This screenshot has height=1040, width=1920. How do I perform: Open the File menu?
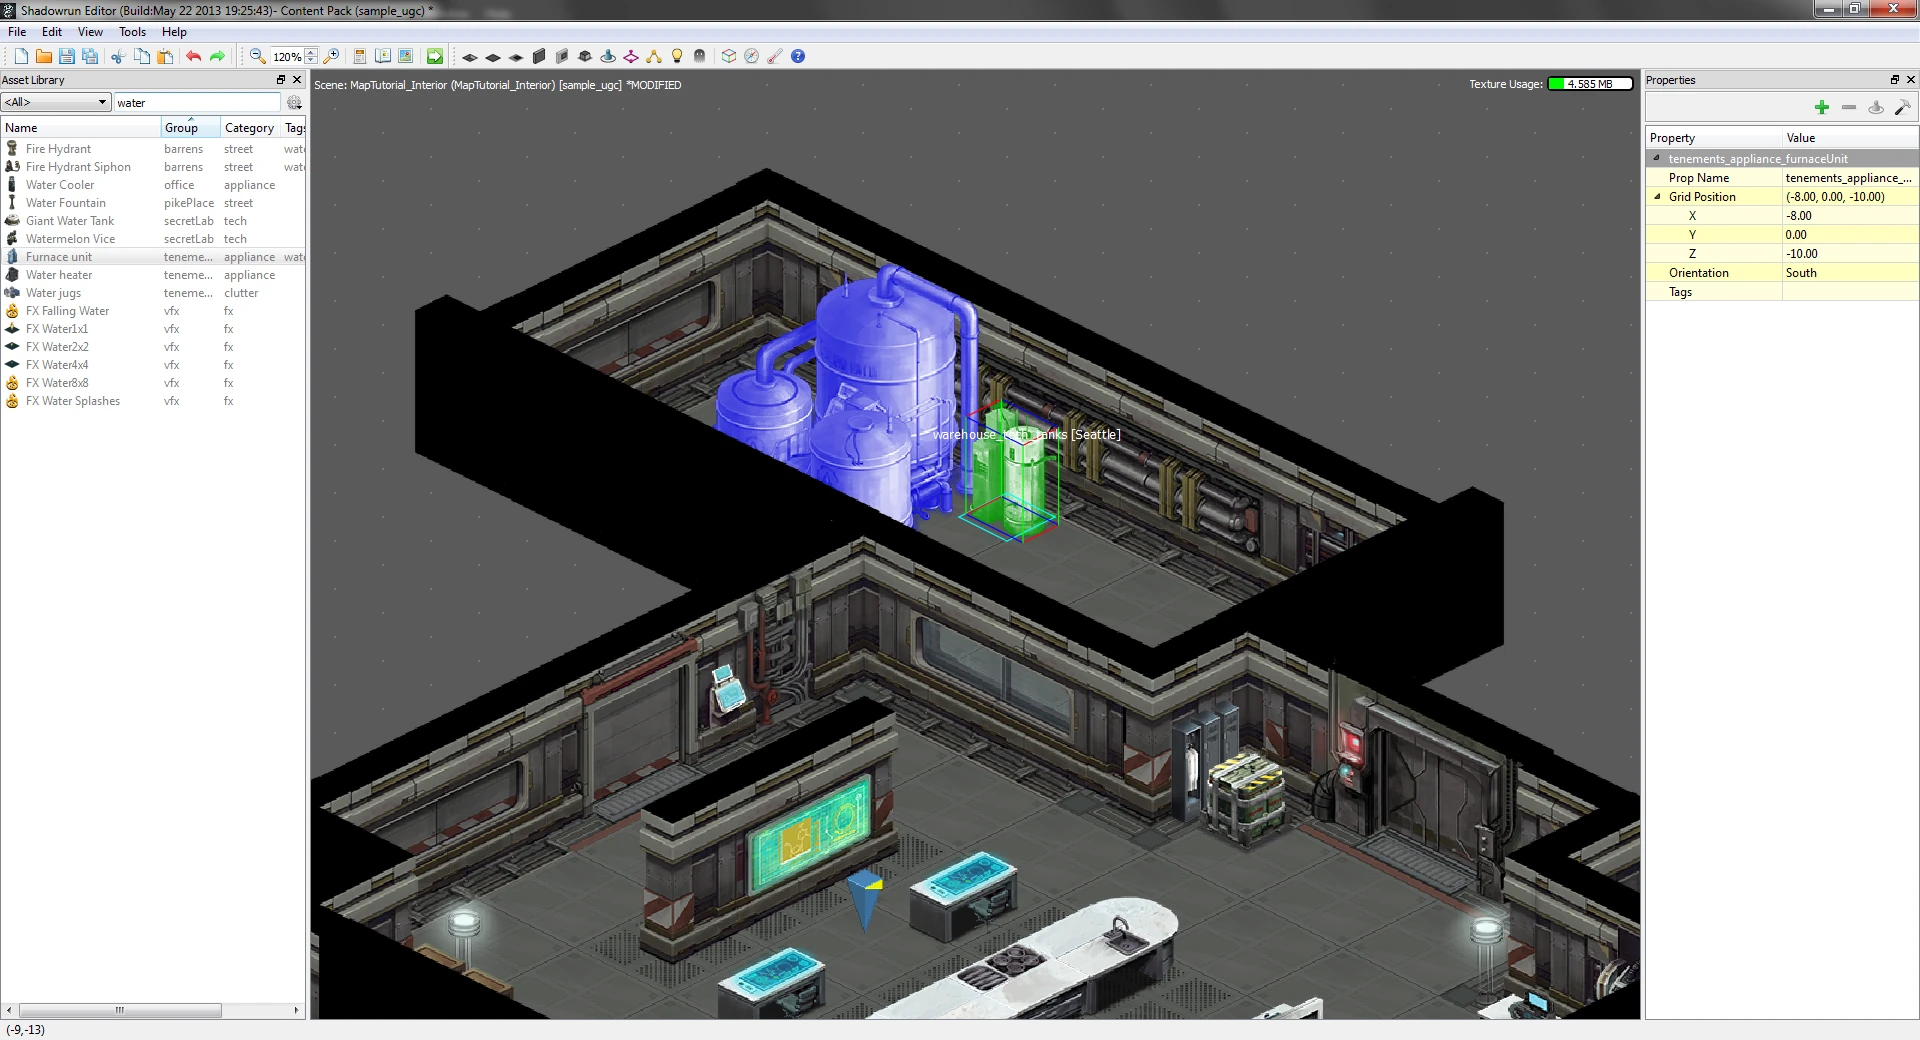coord(17,32)
